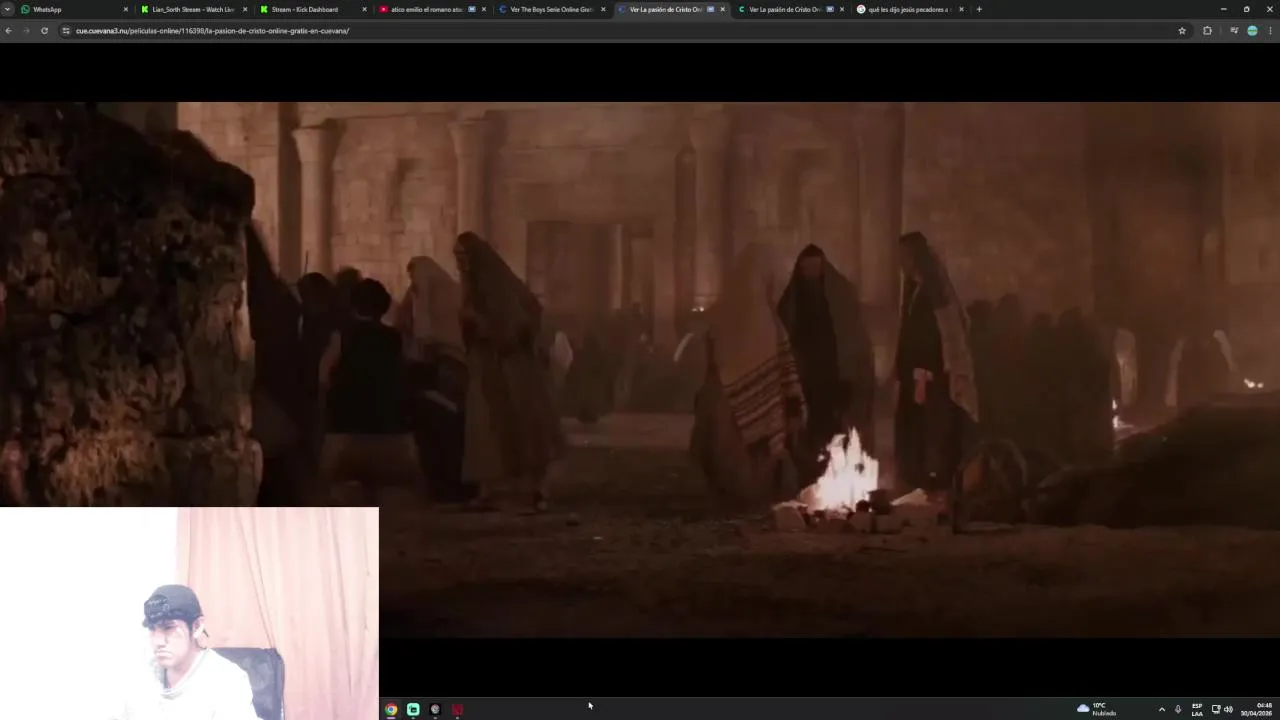Open the red app icon in taskbar
The image size is (1280, 720).
pyautogui.click(x=457, y=709)
